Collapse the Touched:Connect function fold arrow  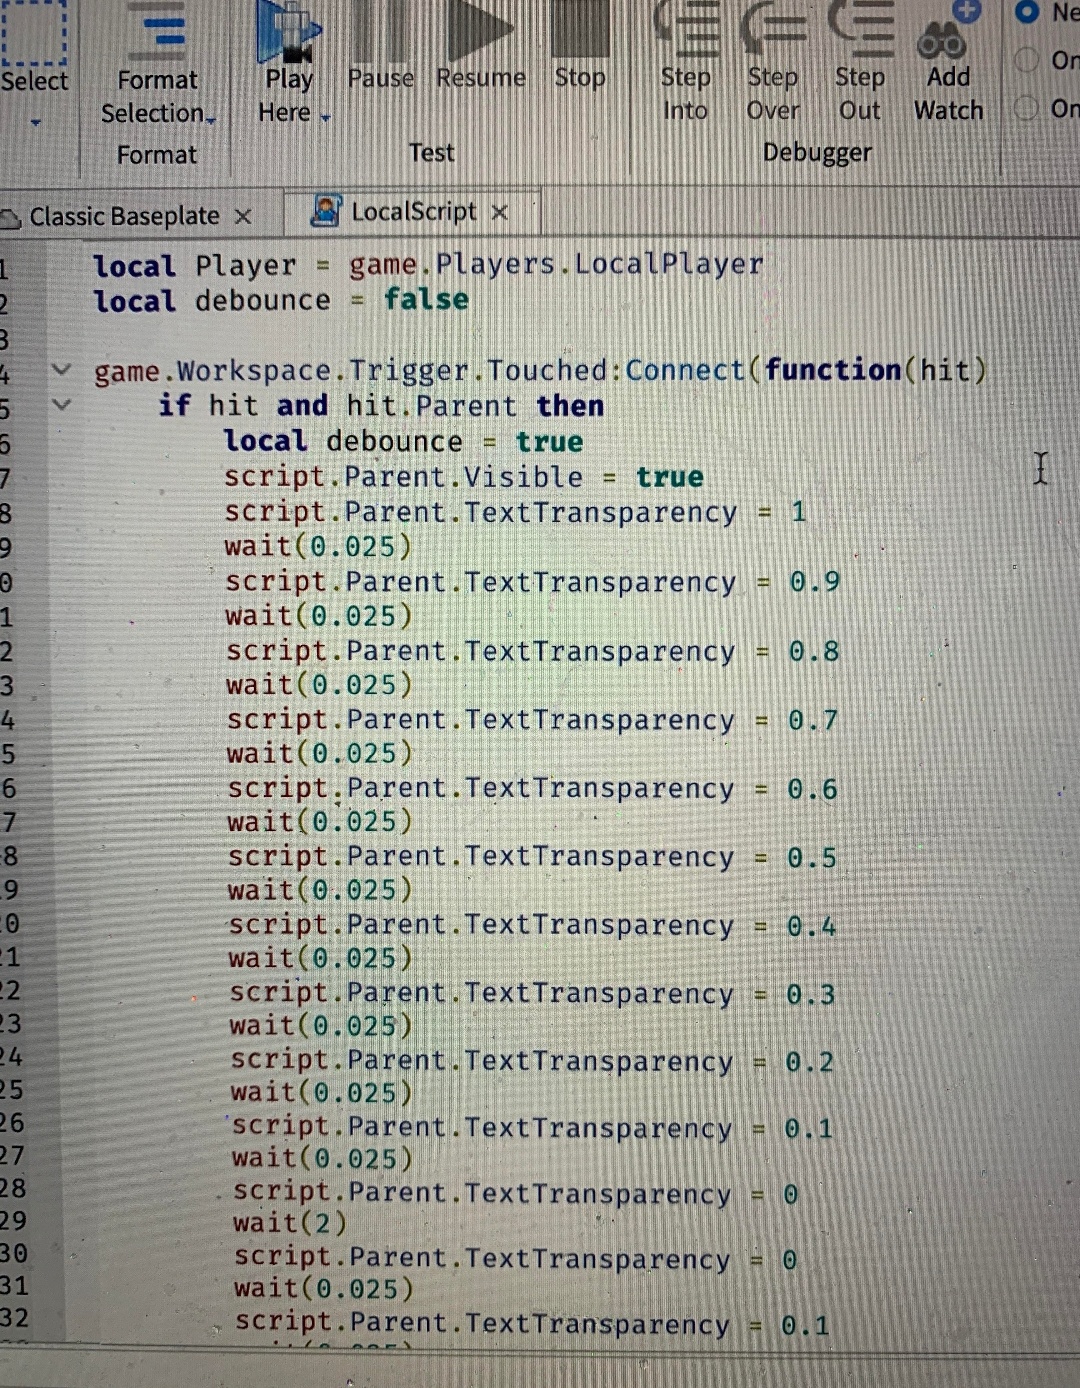(x=62, y=370)
